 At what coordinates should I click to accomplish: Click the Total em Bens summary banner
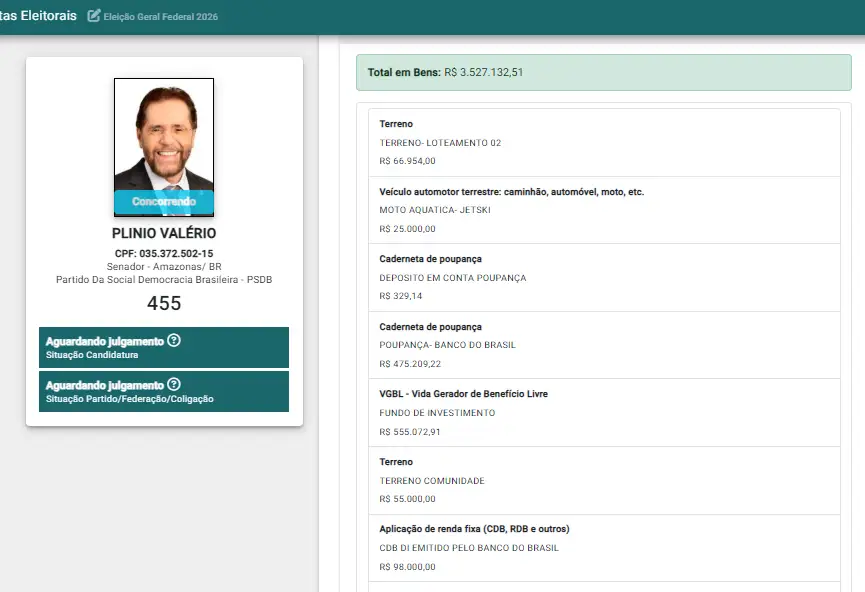click(x=604, y=72)
